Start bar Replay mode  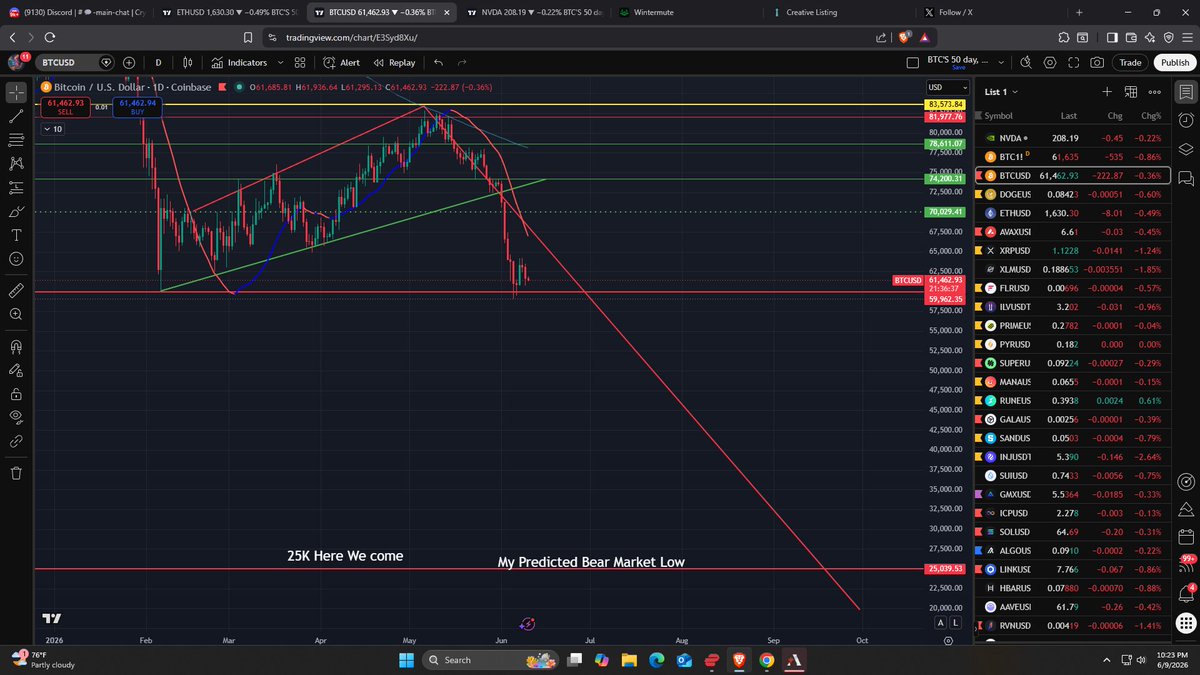[x=394, y=62]
